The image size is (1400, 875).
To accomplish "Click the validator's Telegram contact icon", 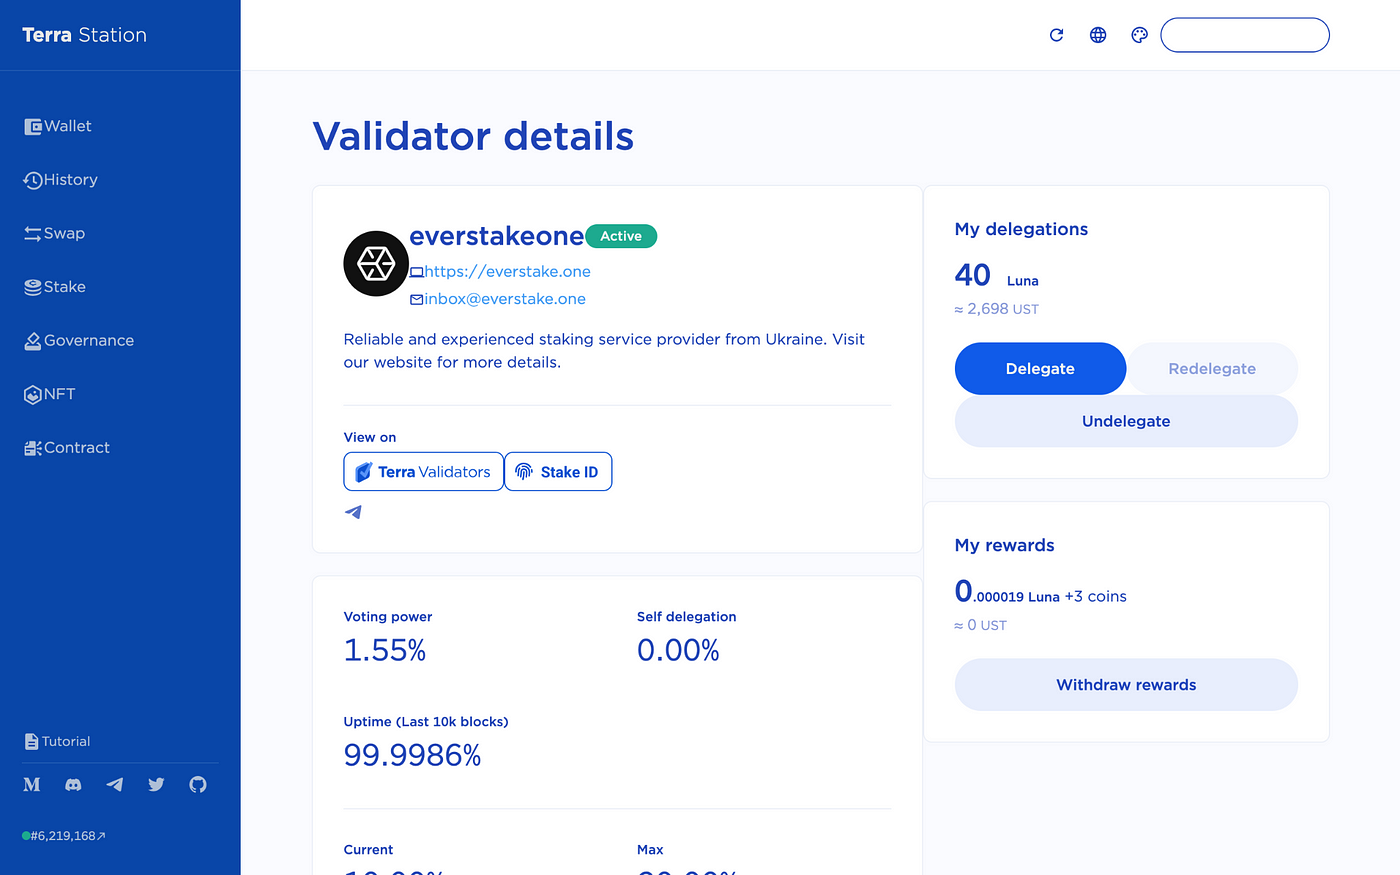I will pyautogui.click(x=353, y=512).
